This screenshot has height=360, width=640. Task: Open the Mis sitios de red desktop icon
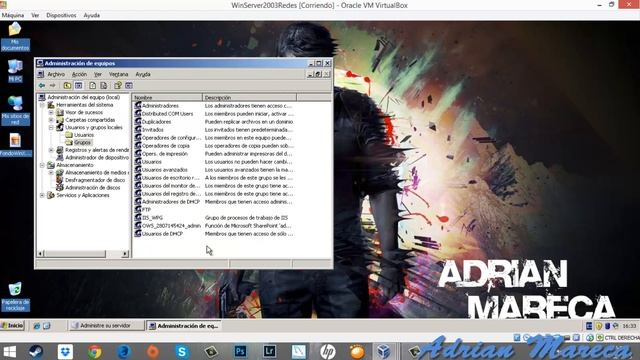pos(15,110)
